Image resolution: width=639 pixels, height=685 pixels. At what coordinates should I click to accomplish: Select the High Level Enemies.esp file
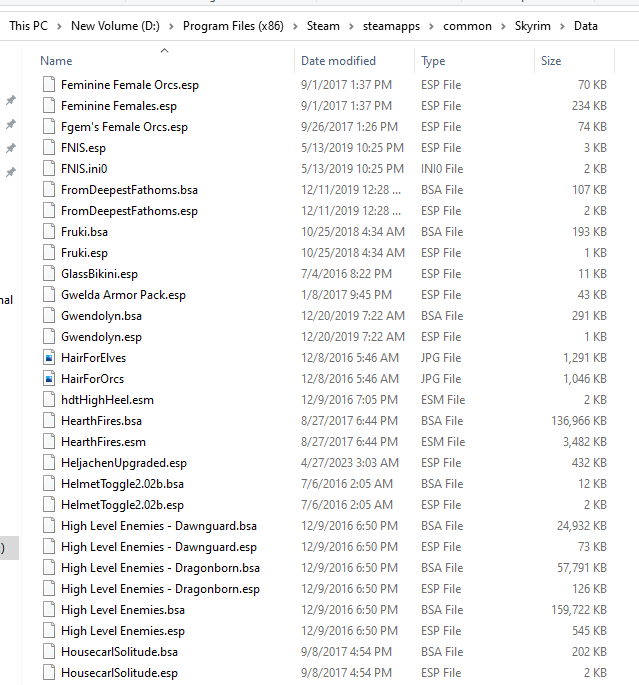click(123, 631)
